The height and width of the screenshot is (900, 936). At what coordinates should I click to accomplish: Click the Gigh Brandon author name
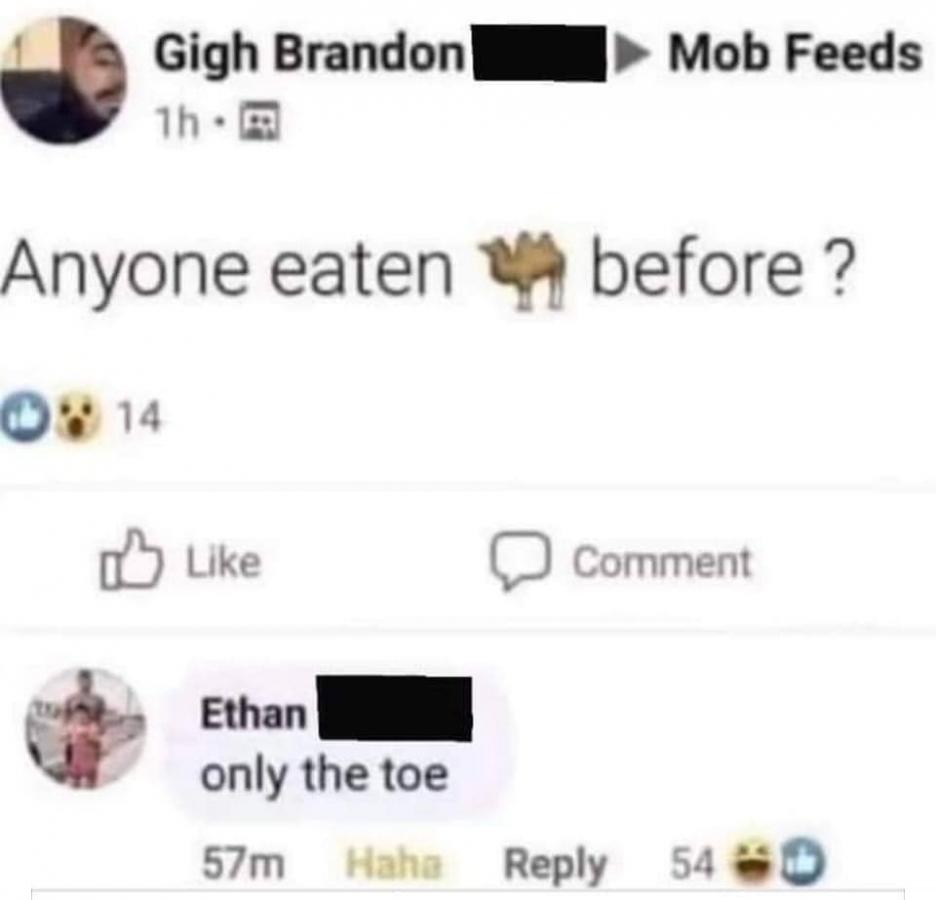click(x=309, y=54)
